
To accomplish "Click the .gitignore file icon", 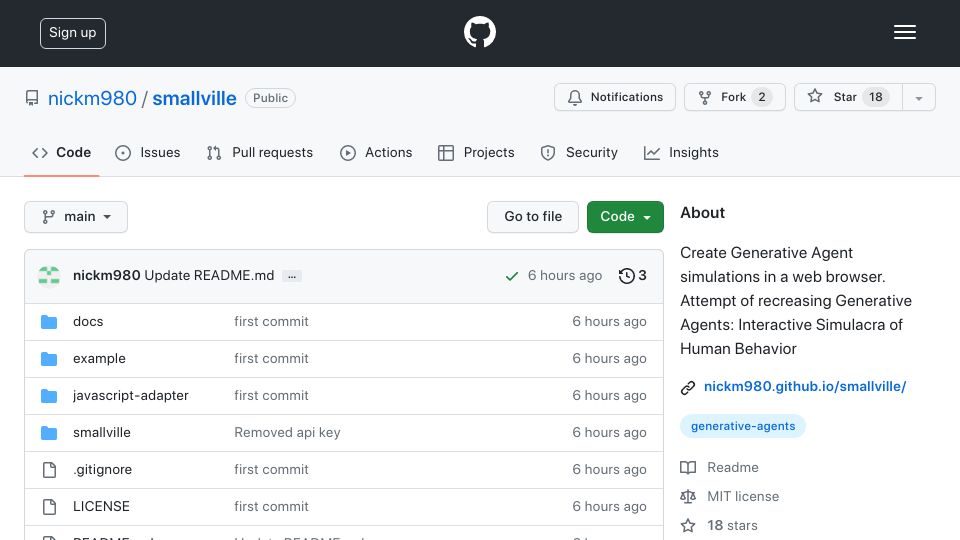I will click(49, 470).
